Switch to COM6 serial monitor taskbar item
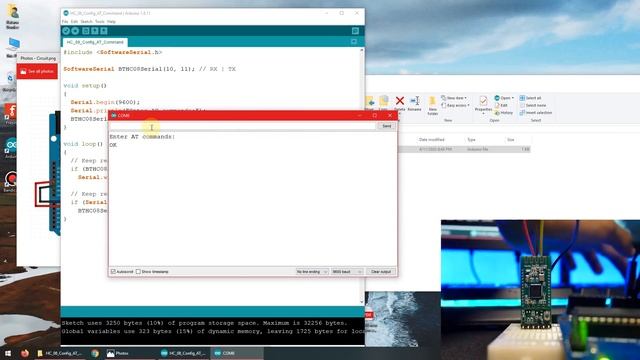 pos(237,353)
